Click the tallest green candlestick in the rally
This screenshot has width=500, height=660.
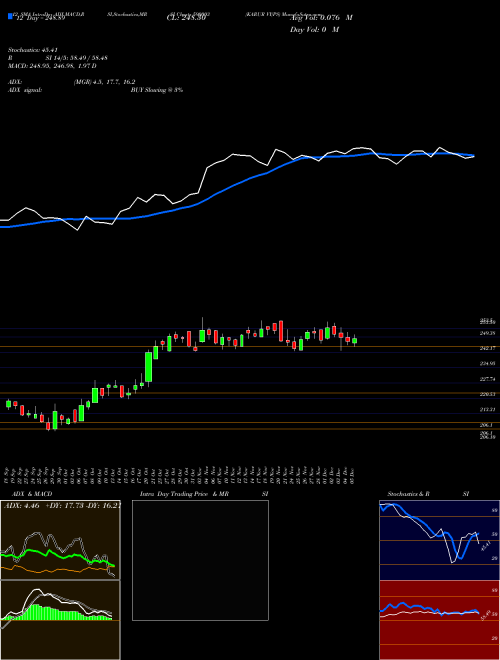149,367
